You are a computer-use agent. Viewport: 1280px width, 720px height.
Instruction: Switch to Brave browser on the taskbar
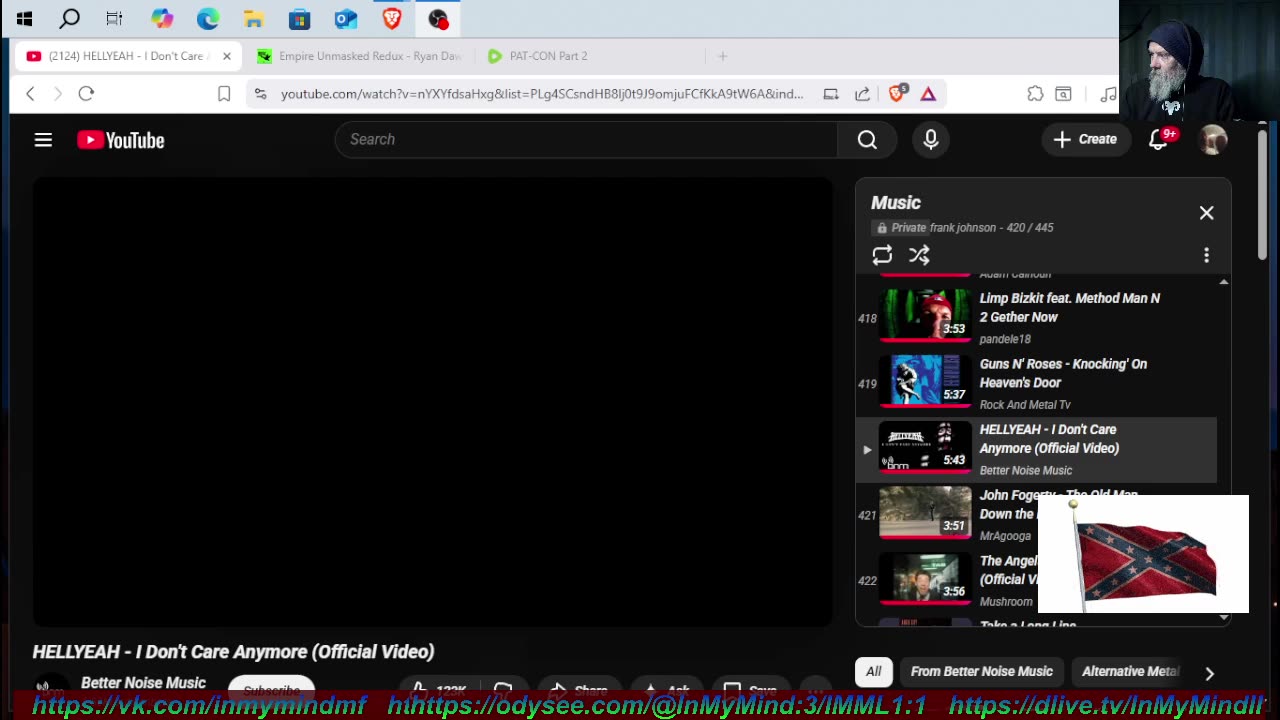[391, 18]
